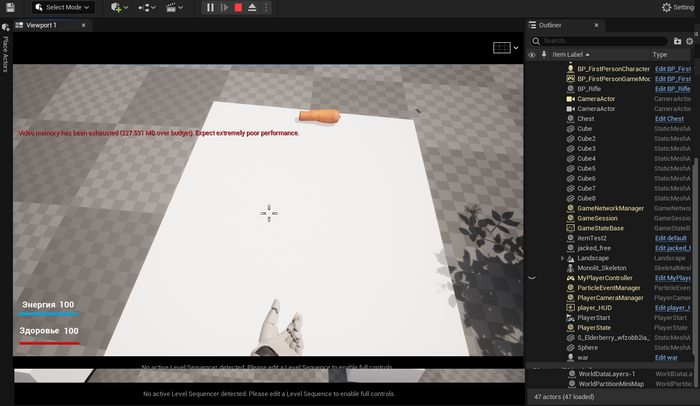Open the Place Actors side panel
This screenshot has width=700, height=406.
5,48
